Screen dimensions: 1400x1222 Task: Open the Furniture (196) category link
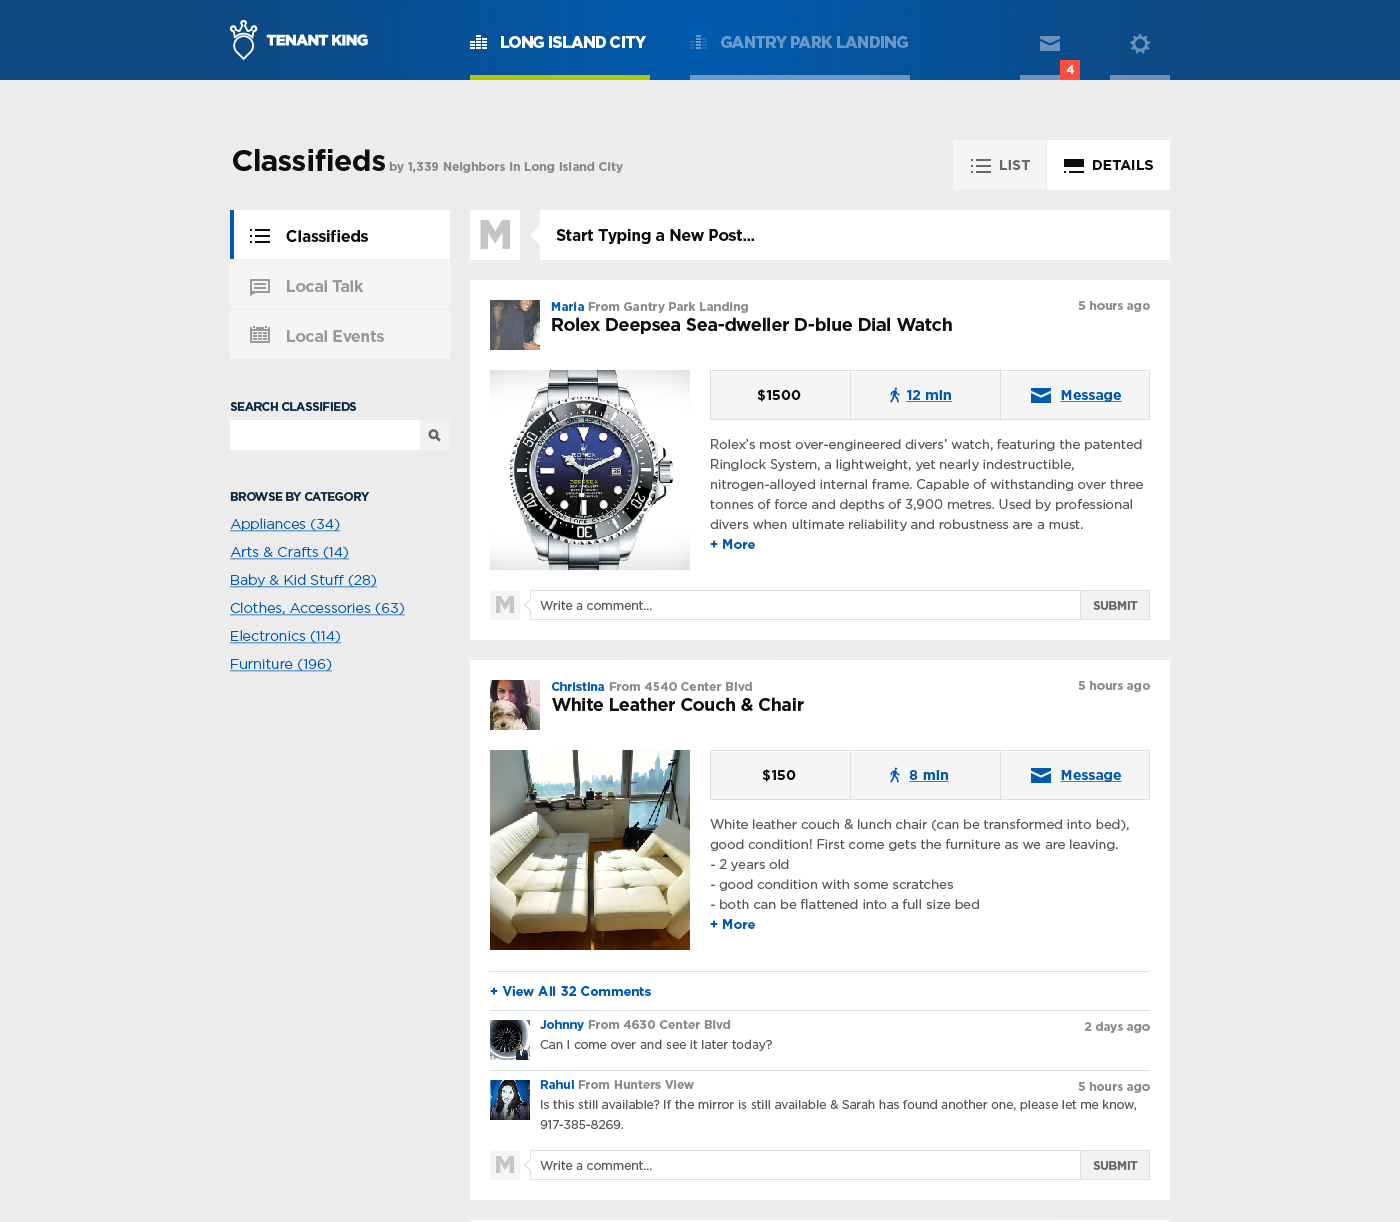281,664
